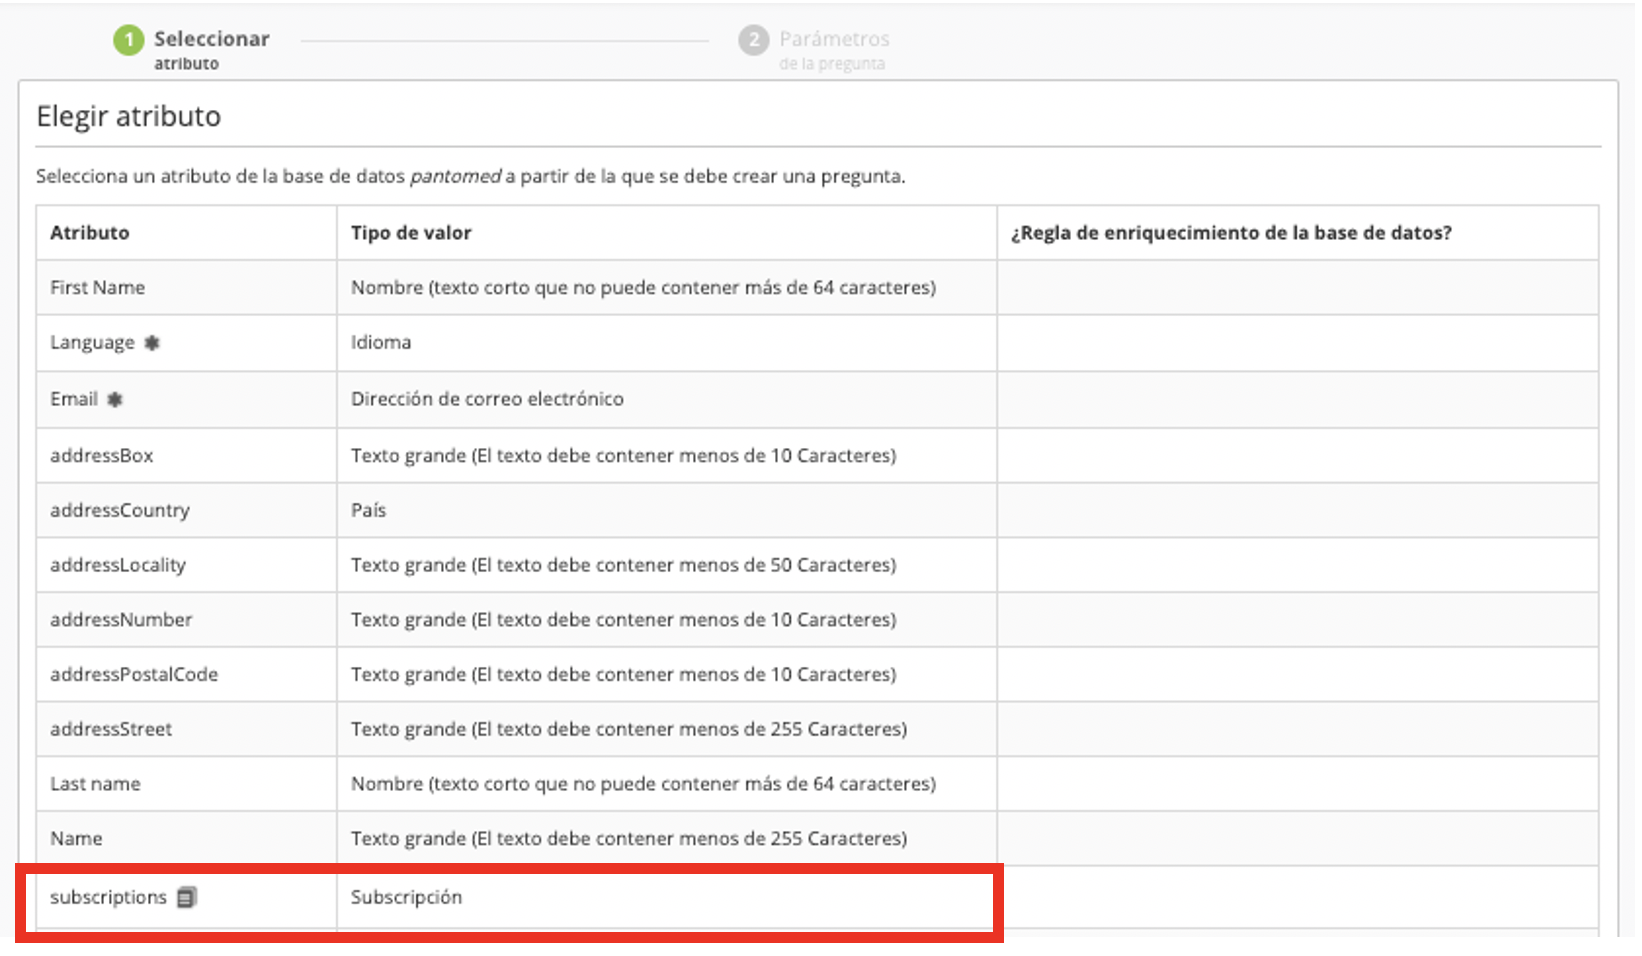
Task: Click the pantomed database name text
Action: [456, 177]
